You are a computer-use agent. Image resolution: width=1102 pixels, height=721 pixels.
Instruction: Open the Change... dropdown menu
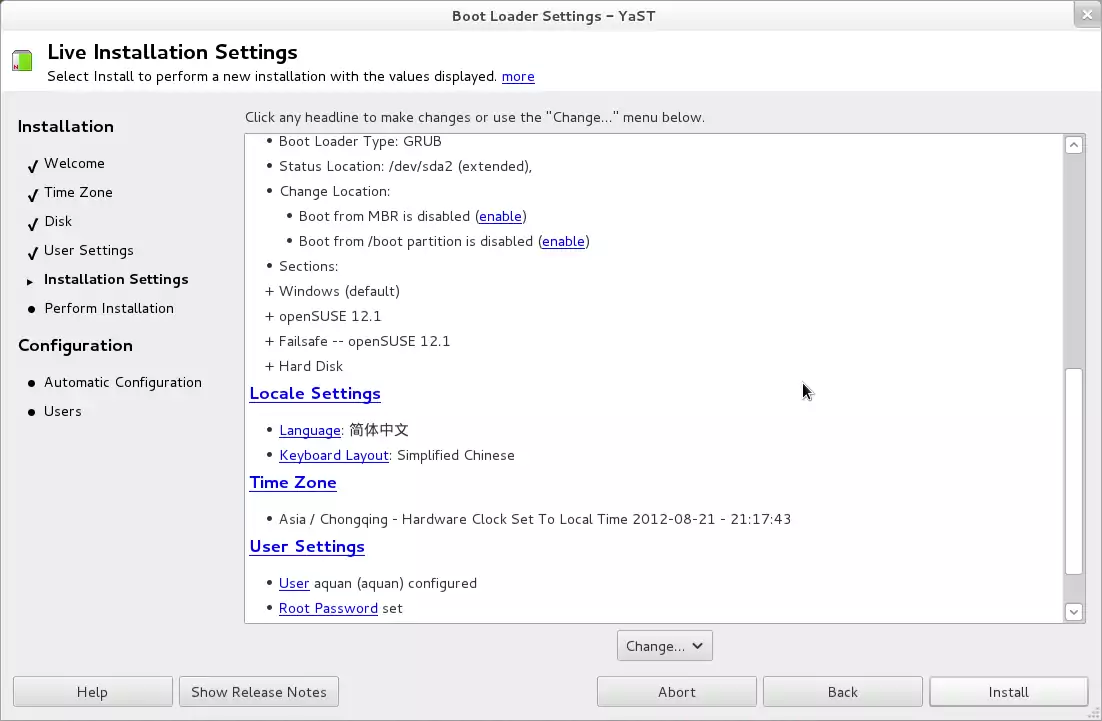(x=664, y=646)
